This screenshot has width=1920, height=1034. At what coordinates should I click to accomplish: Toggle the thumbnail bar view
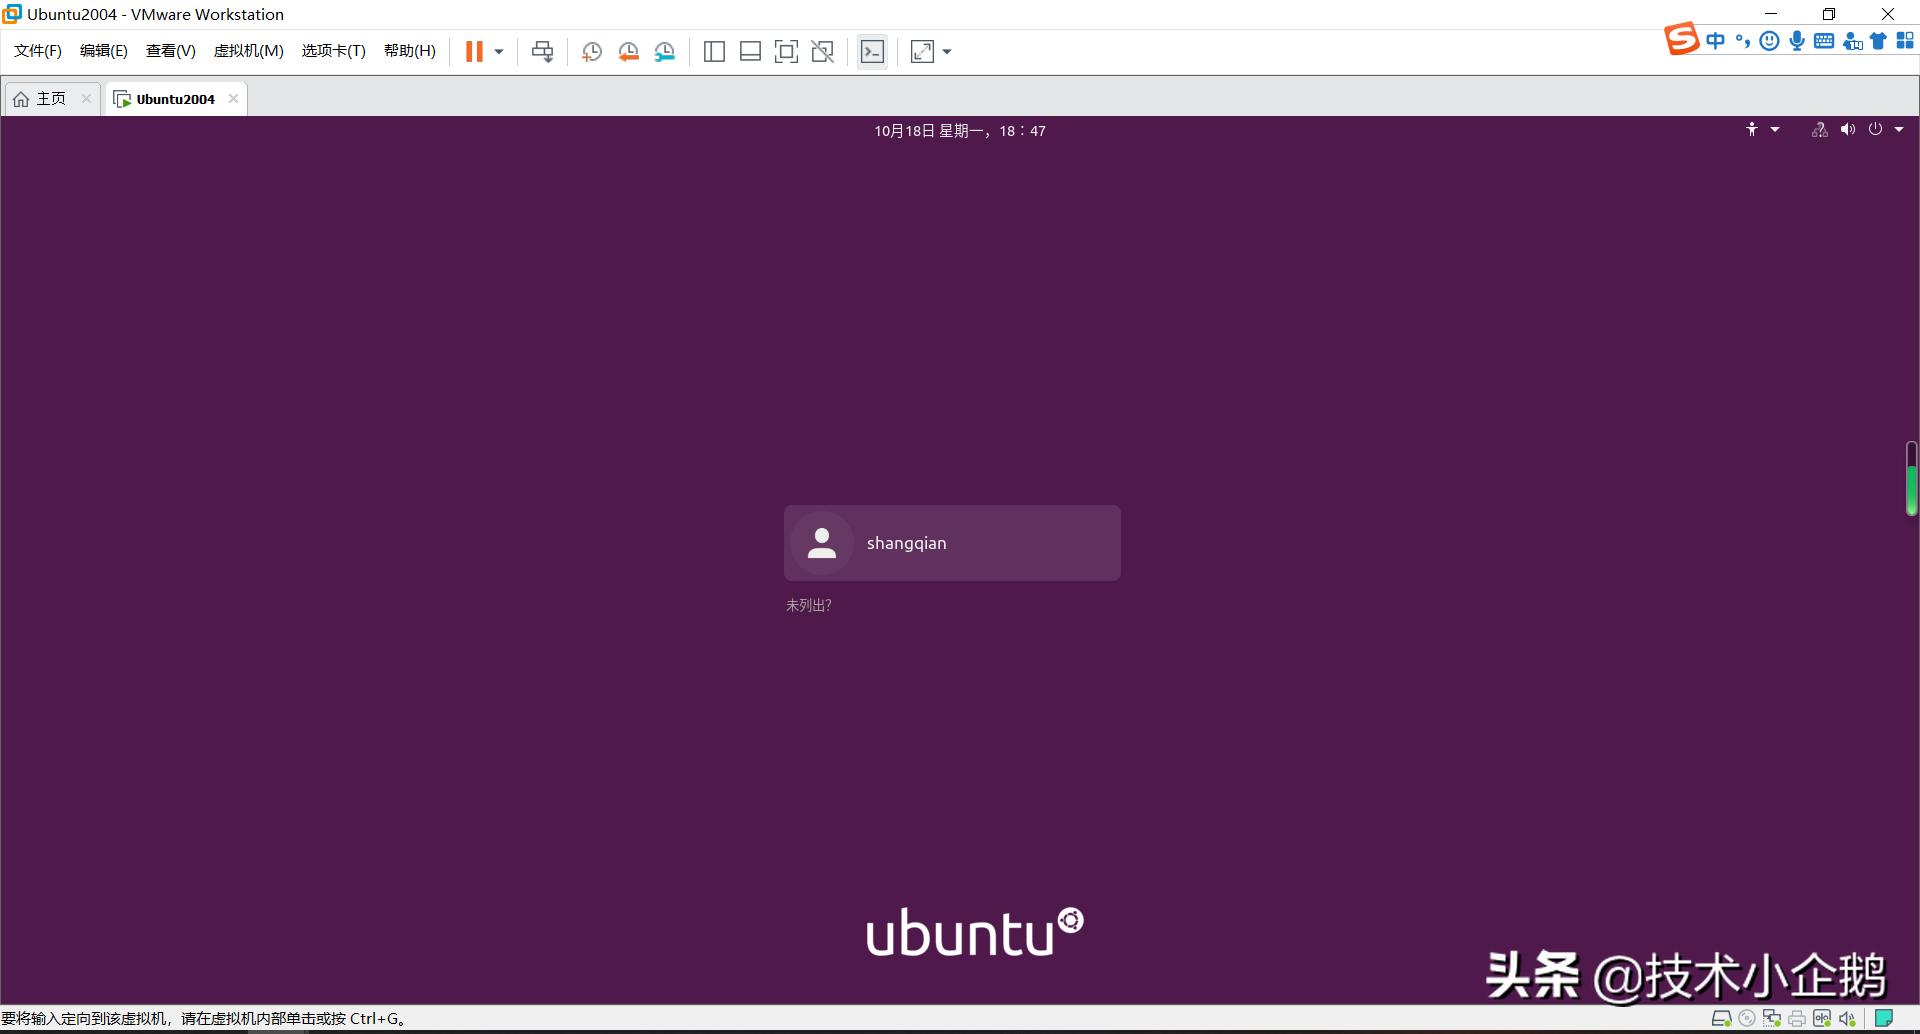click(x=750, y=52)
